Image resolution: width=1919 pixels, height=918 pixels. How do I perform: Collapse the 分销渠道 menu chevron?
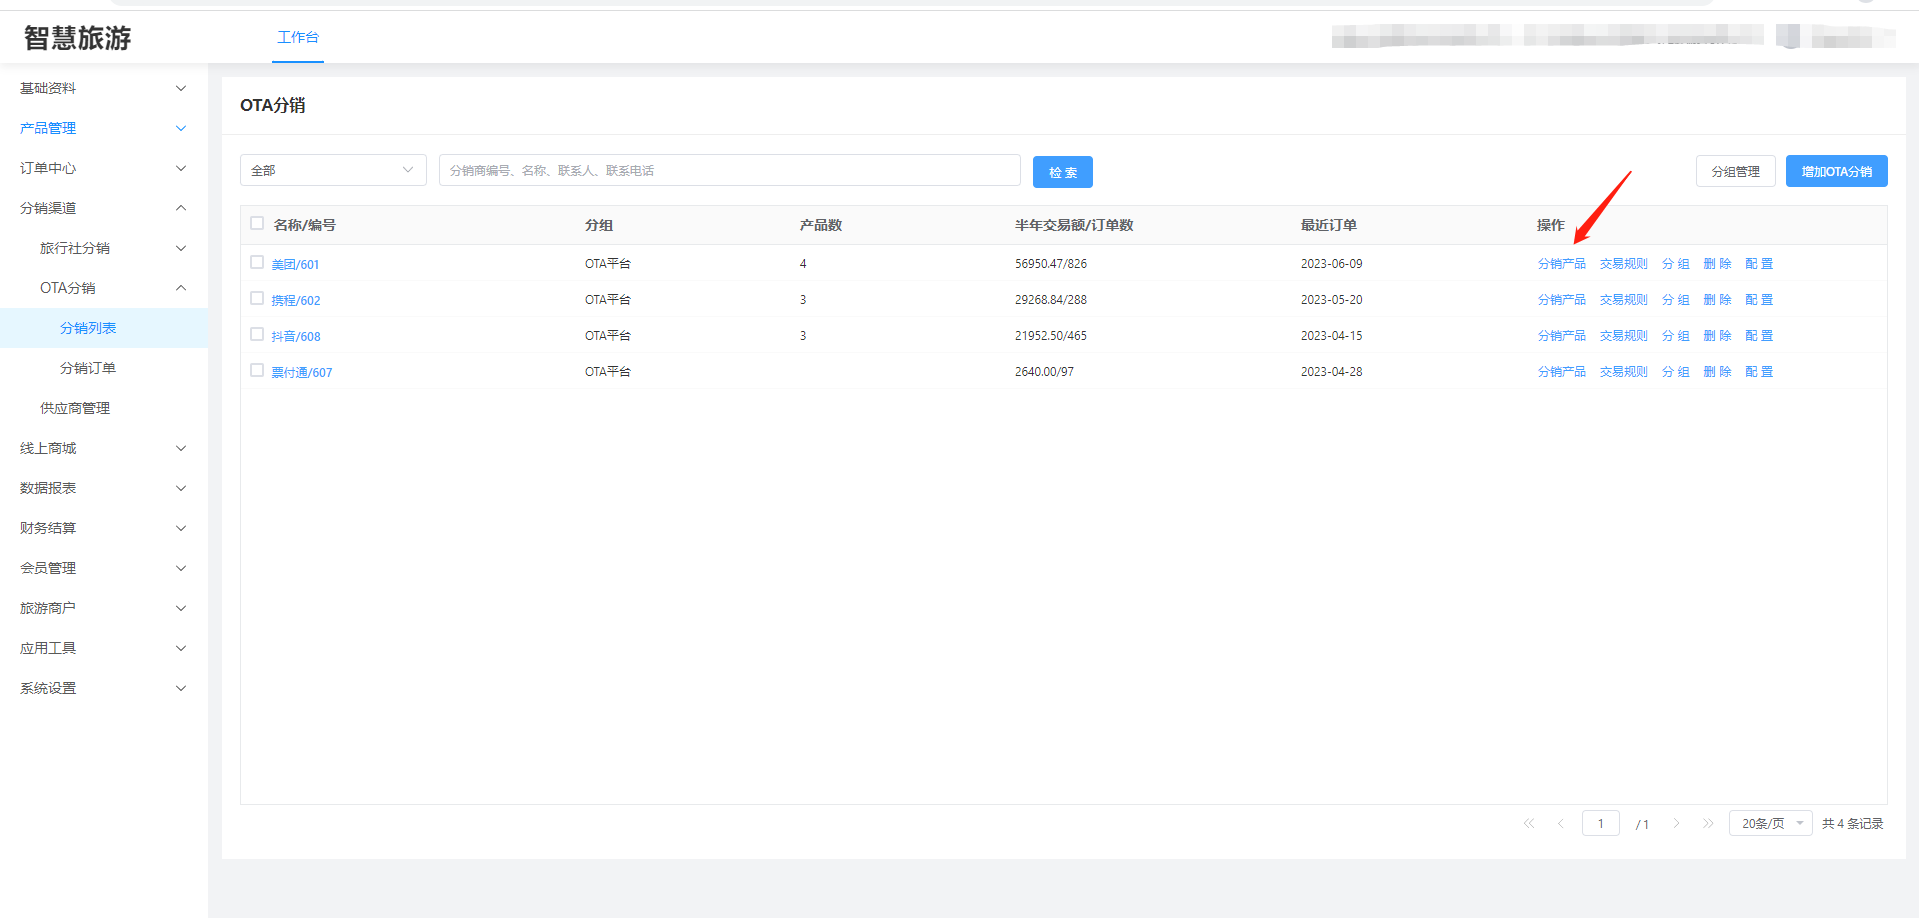(181, 208)
